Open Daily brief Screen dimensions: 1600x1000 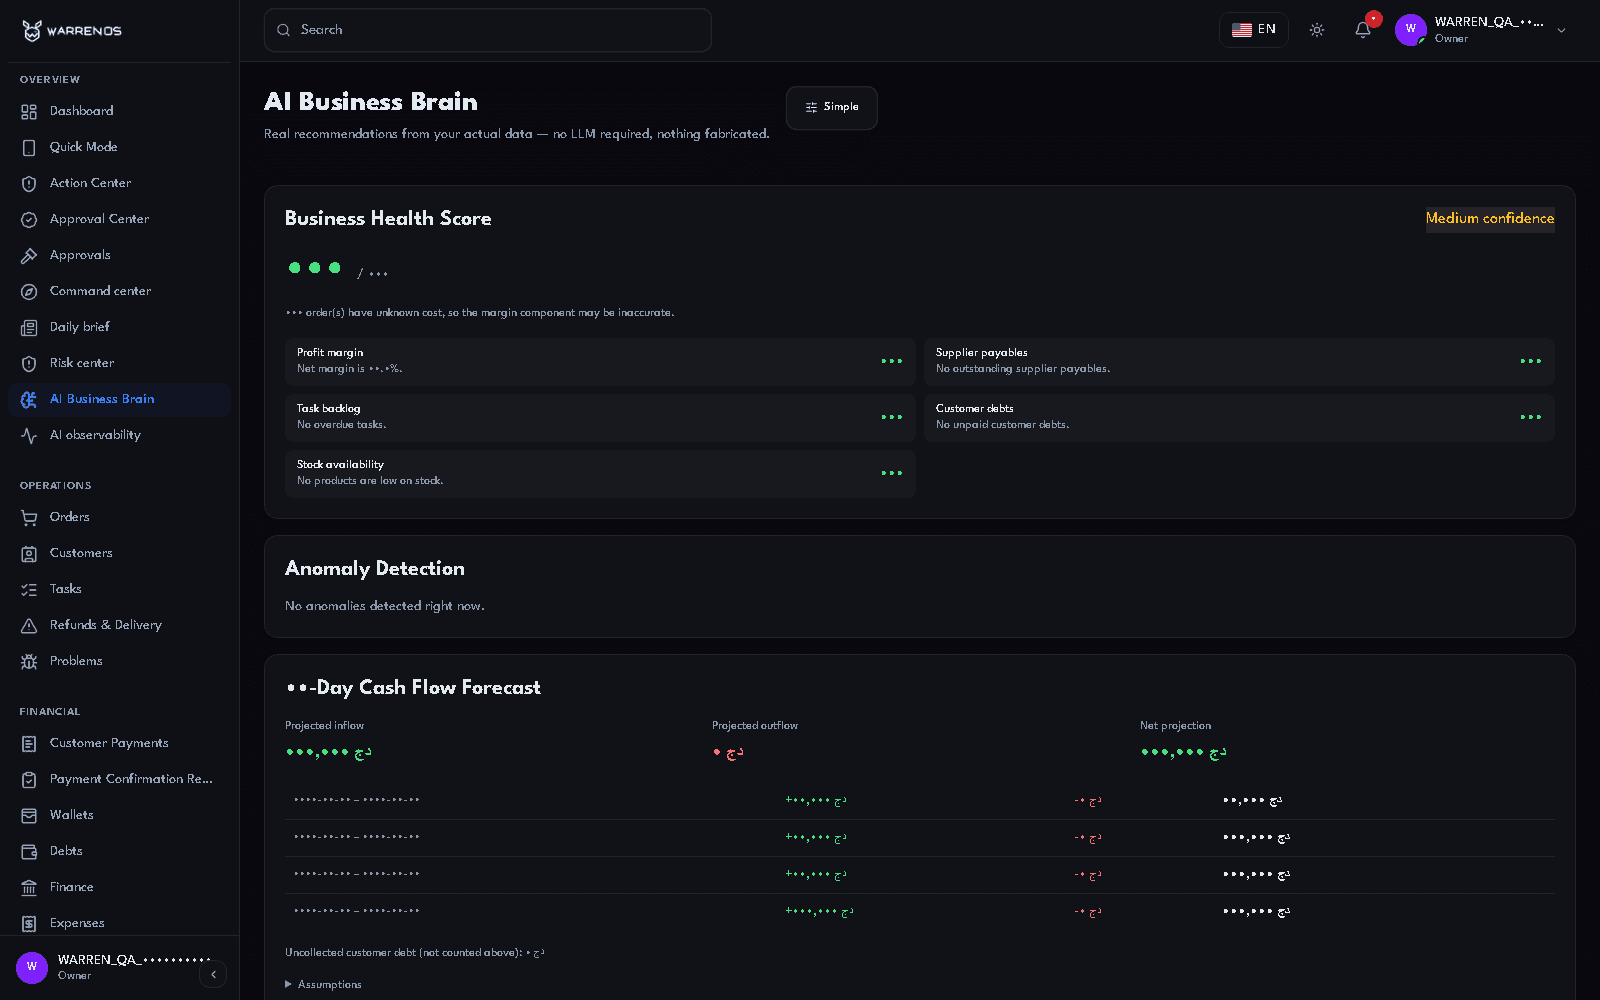[x=119, y=327]
